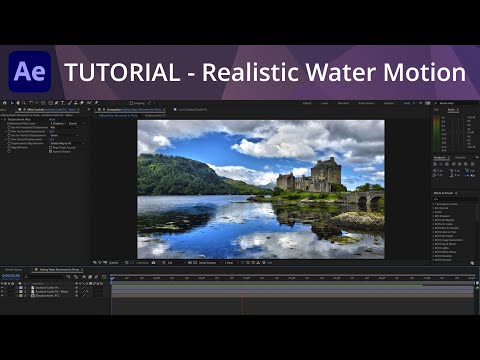Image resolution: width=480 pixels, height=360 pixels.
Task: Click center align text icon in Paragraph panel
Action: 441,164
